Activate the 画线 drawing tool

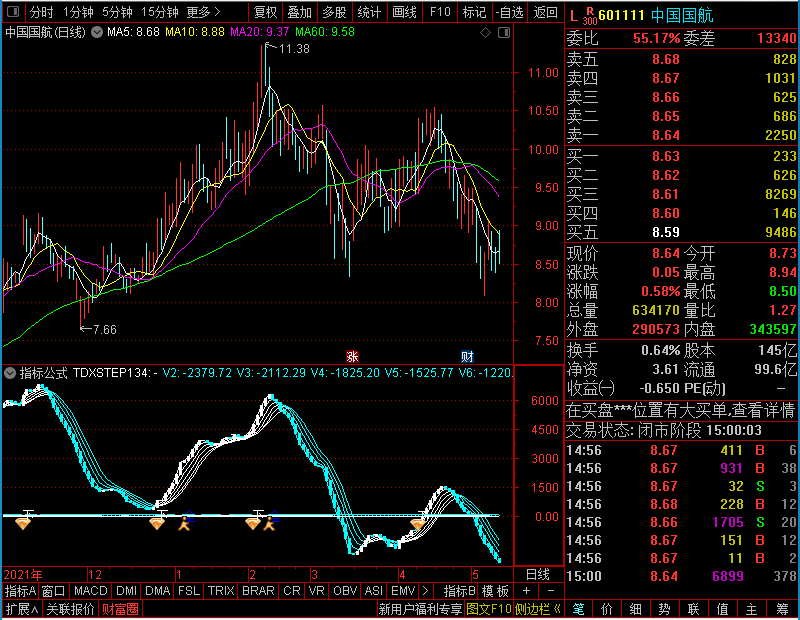pyautogui.click(x=404, y=12)
